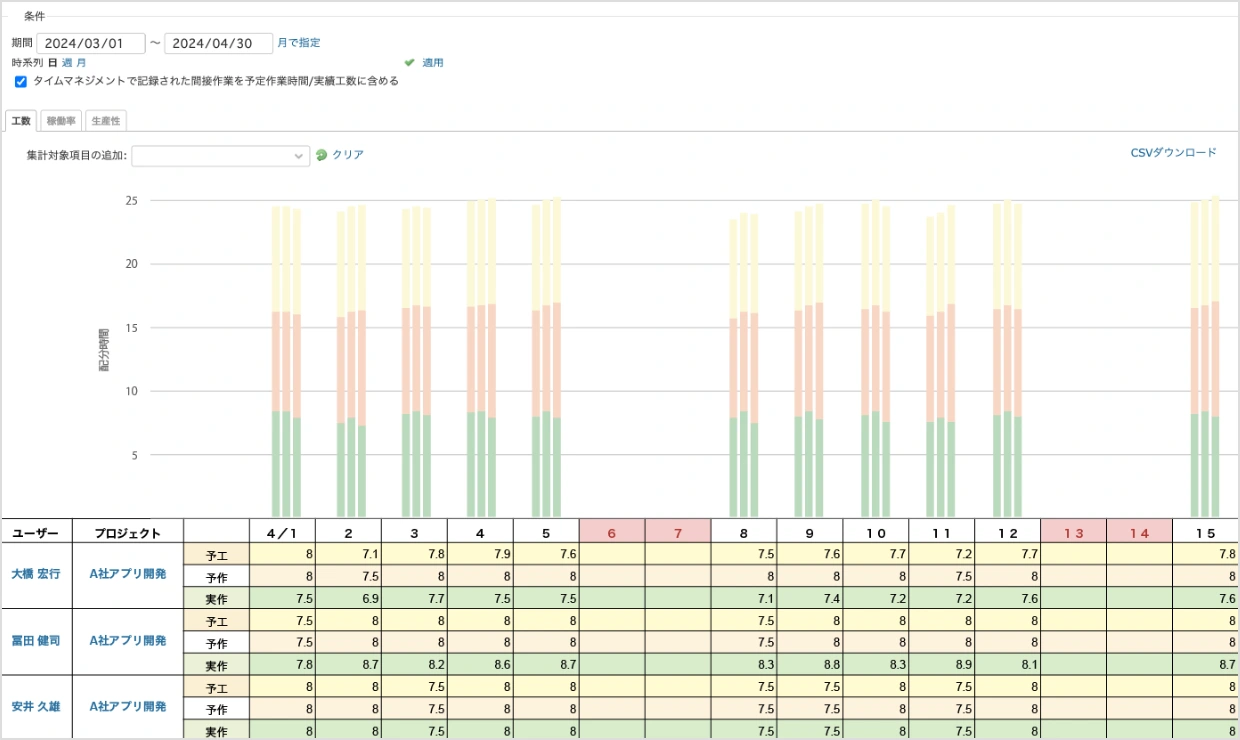Click the start date field 2024/03/01

91,43
